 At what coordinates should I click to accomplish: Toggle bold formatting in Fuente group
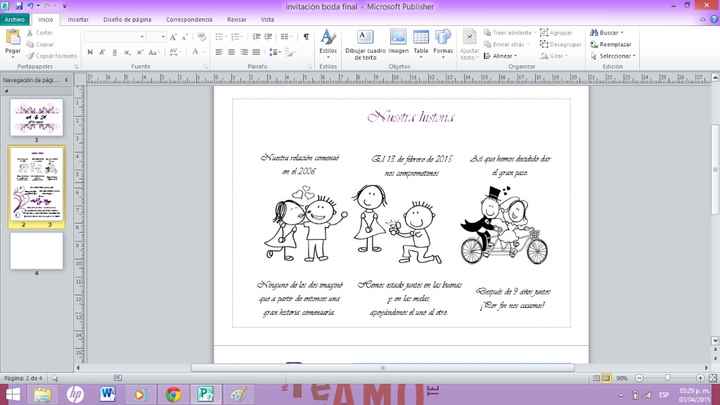90,52
